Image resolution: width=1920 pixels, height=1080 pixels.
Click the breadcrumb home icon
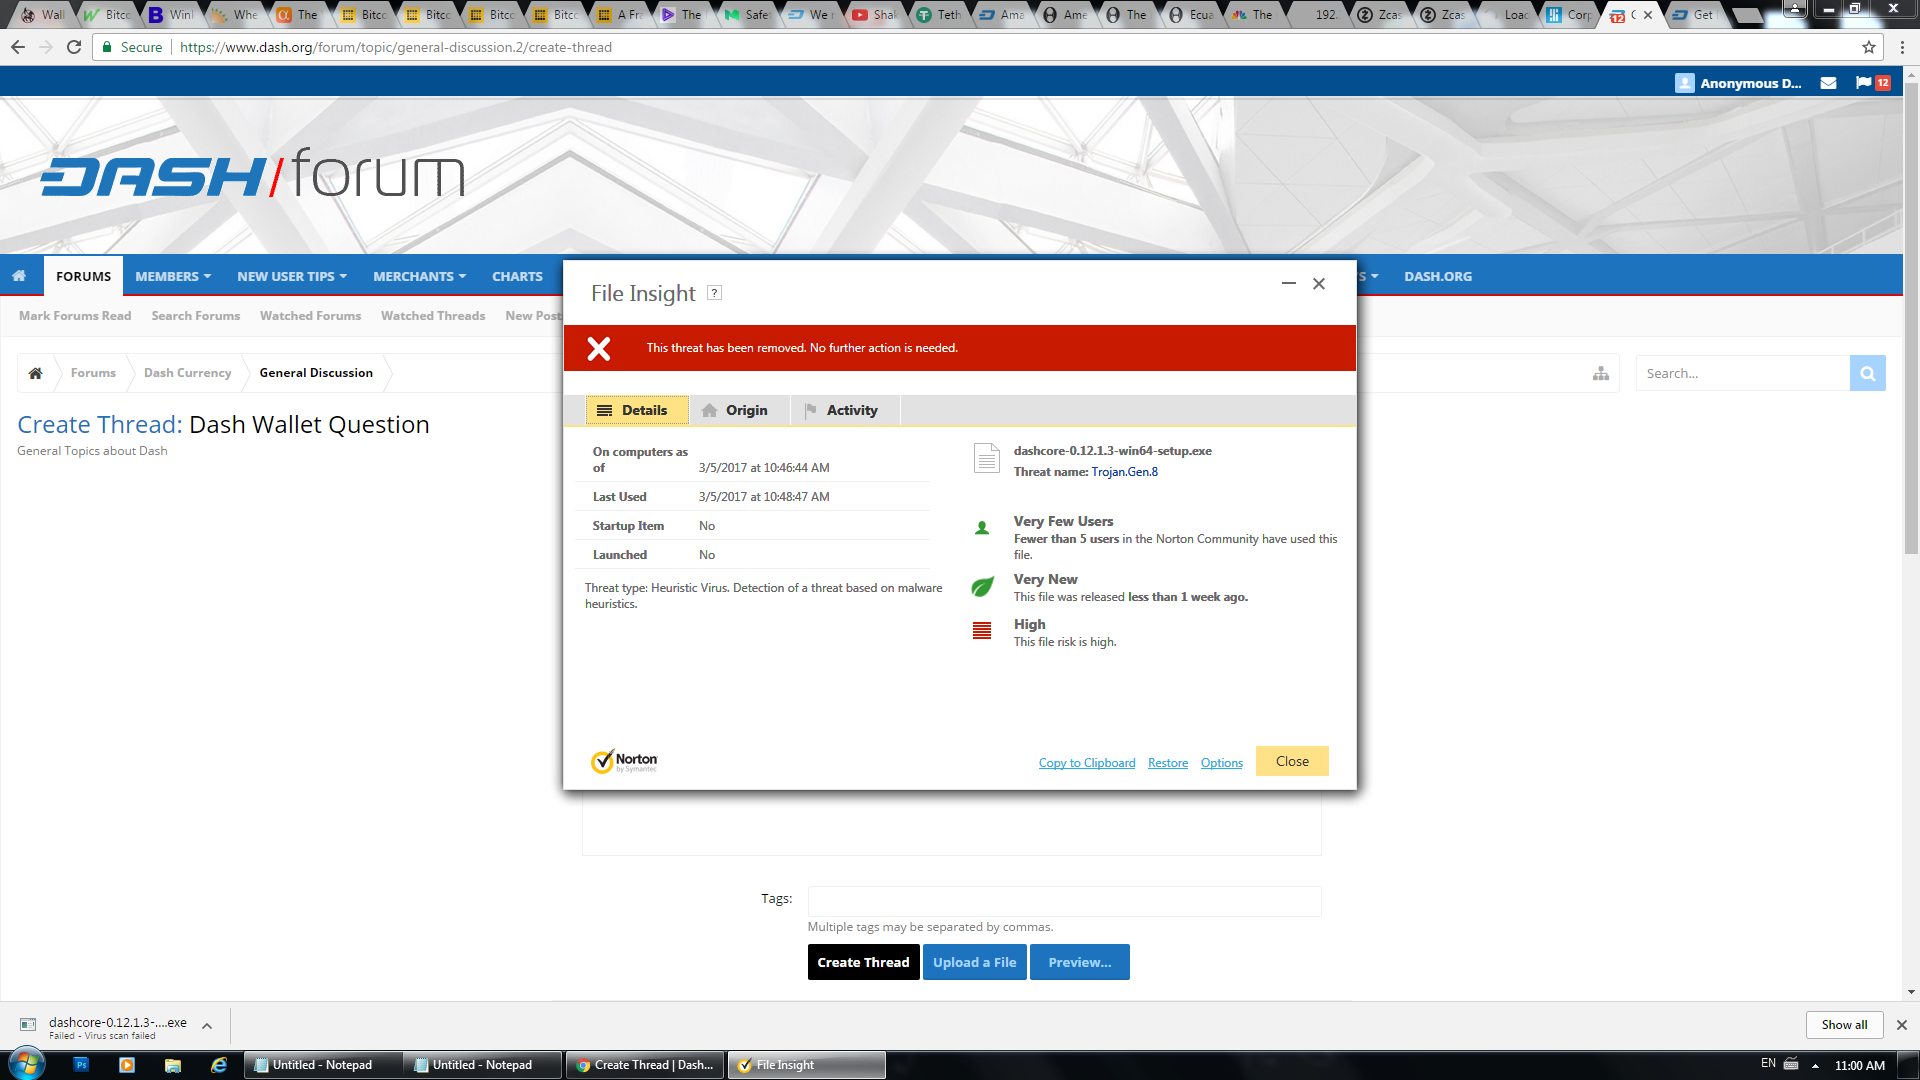tap(35, 373)
